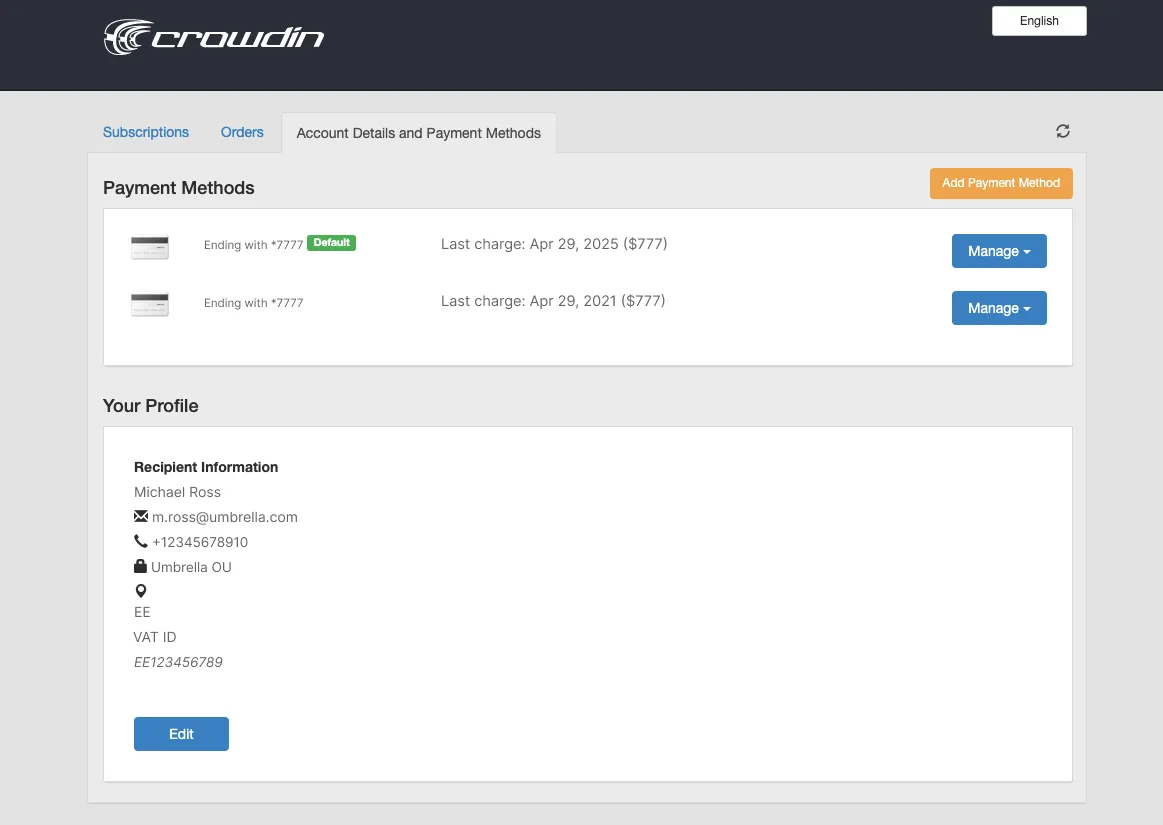Click the briefcase icon next to Umbrella OU

tap(141, 567)
